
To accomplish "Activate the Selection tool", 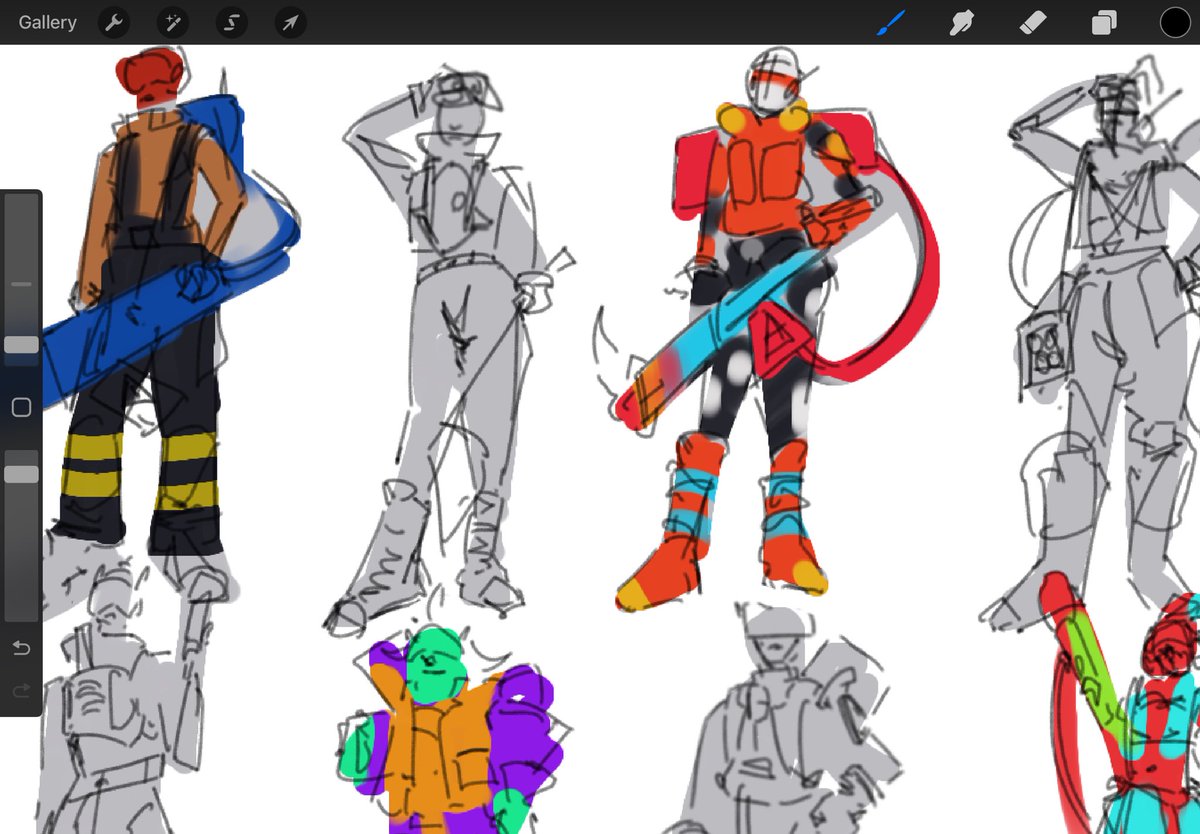I will tap(232, 22).
